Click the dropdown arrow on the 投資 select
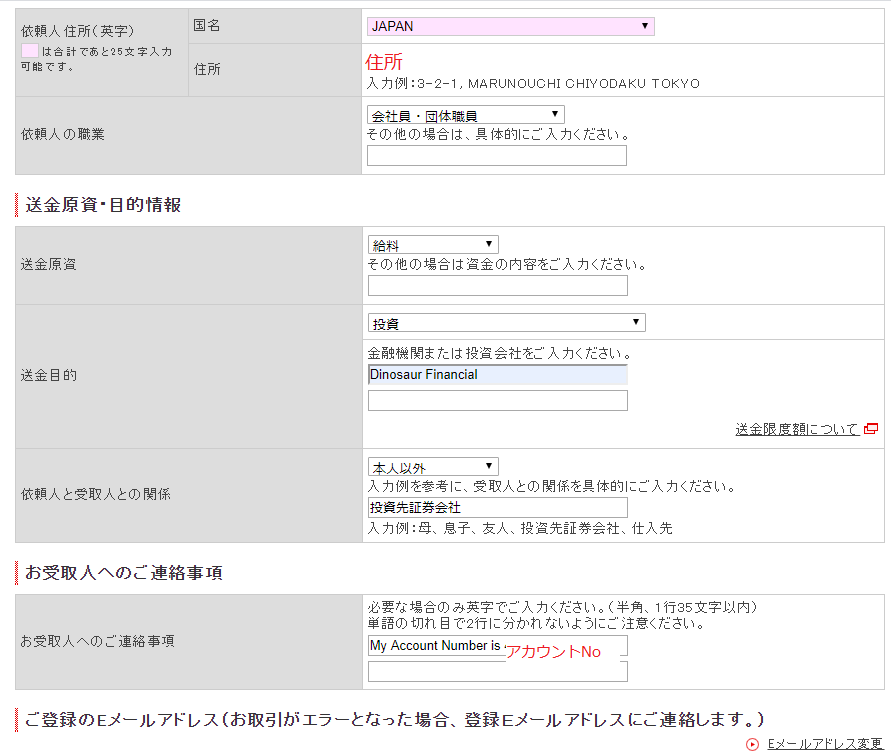This screenshot has width=891, height=755. pyautogui.click(x=636, y=322)
